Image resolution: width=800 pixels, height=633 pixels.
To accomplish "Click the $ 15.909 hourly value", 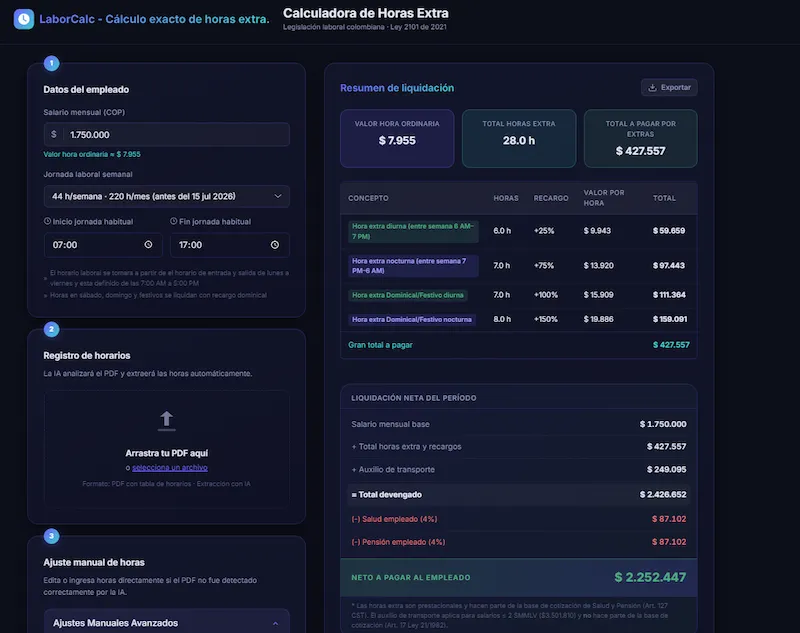I will click(598, 295).
